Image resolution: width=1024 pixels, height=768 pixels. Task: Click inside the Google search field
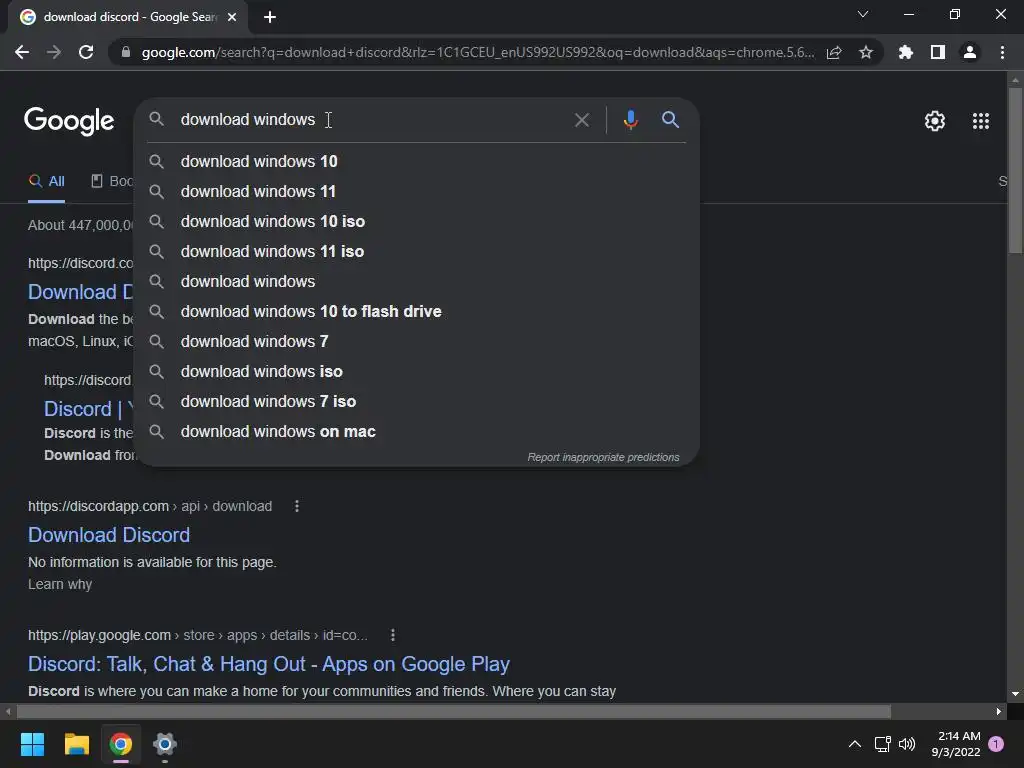point(372,120)
